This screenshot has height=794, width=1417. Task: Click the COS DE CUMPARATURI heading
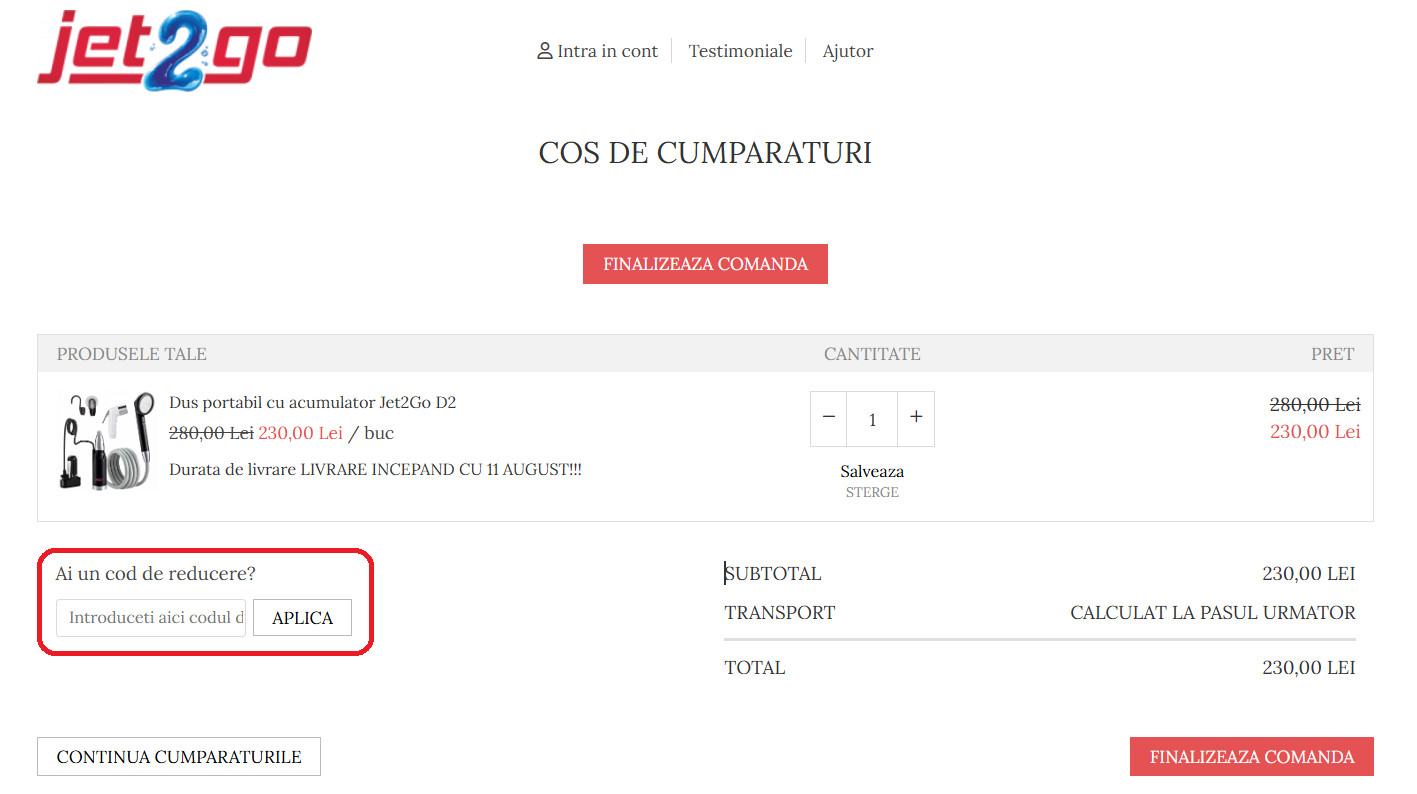pyautogui.click(x=705, y=152)
